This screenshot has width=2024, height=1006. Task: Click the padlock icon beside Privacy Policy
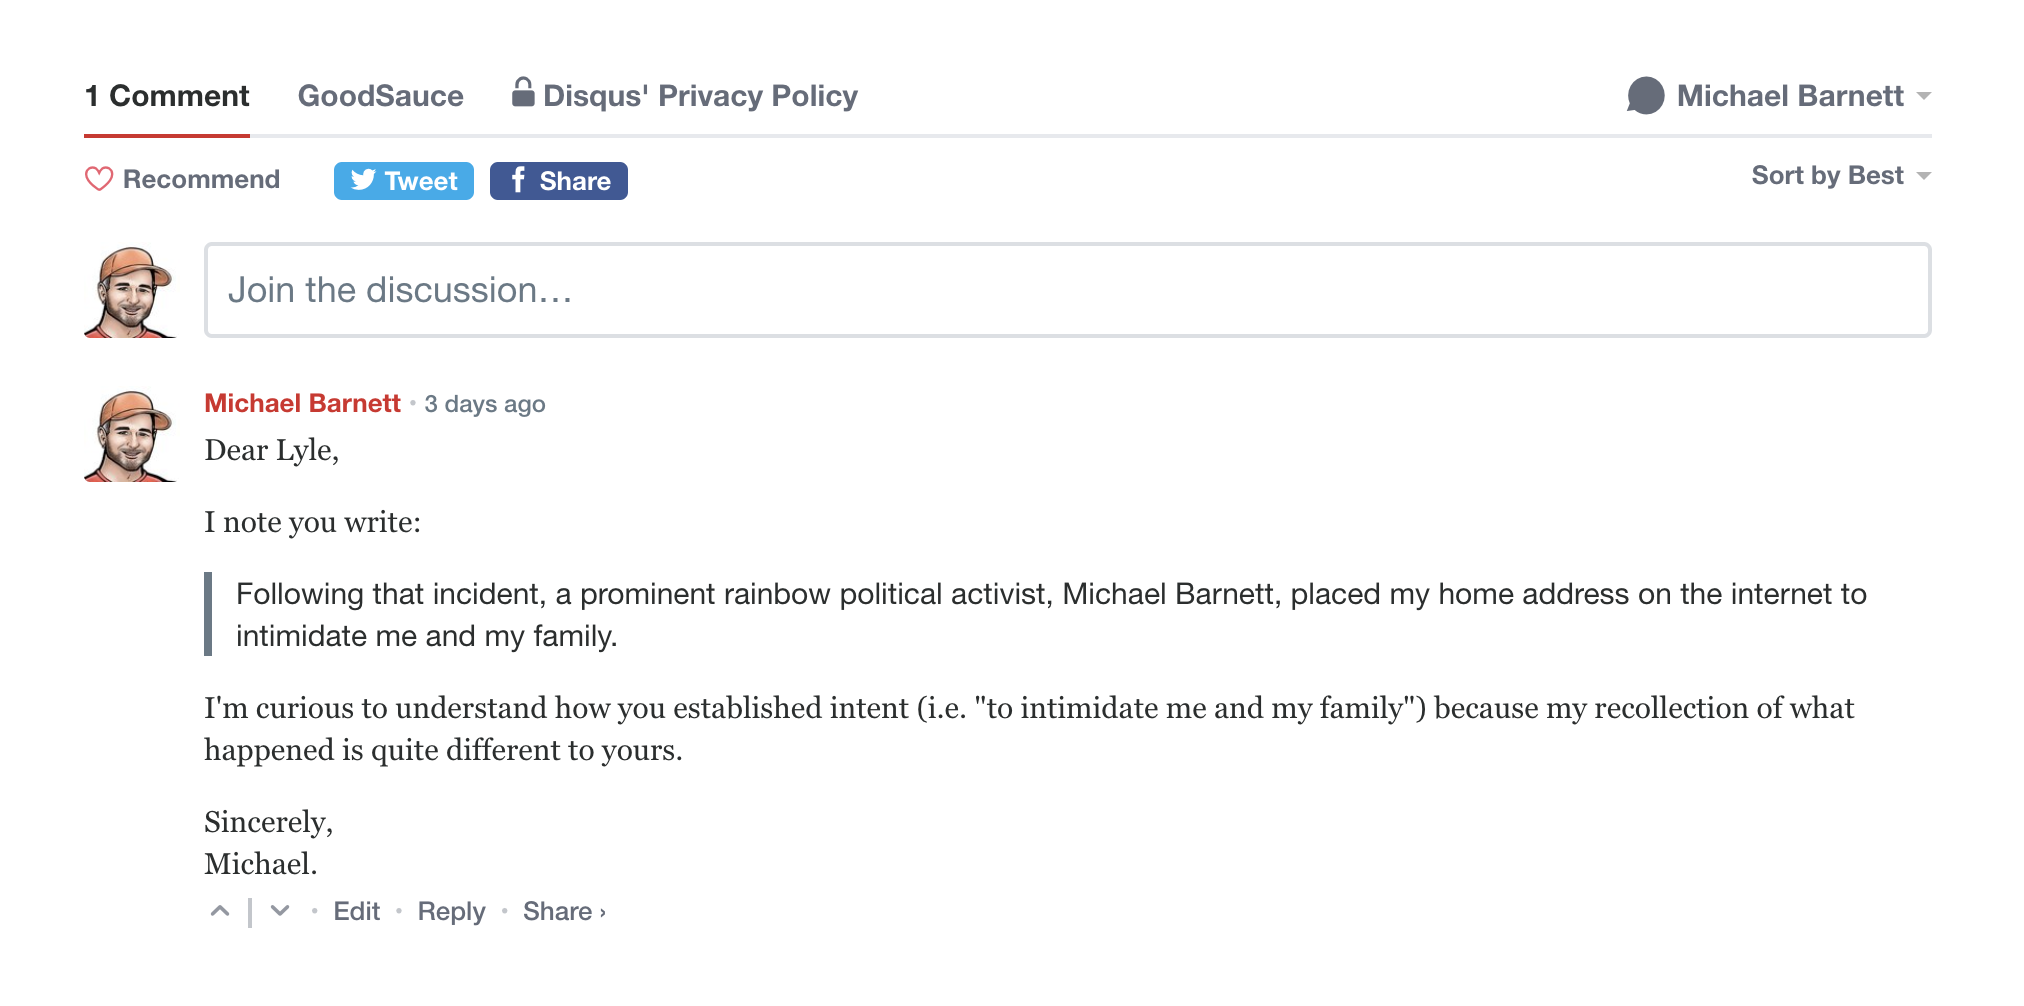point(522,93)
